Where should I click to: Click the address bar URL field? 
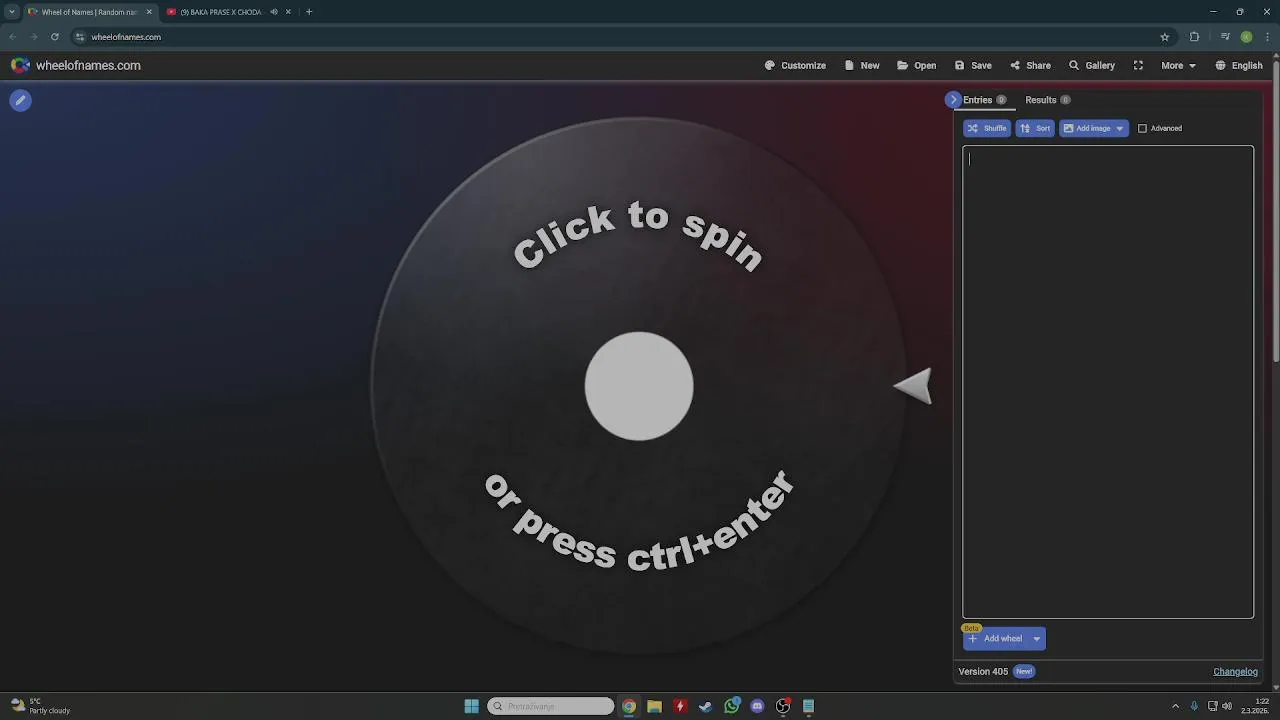click(620, 37)
